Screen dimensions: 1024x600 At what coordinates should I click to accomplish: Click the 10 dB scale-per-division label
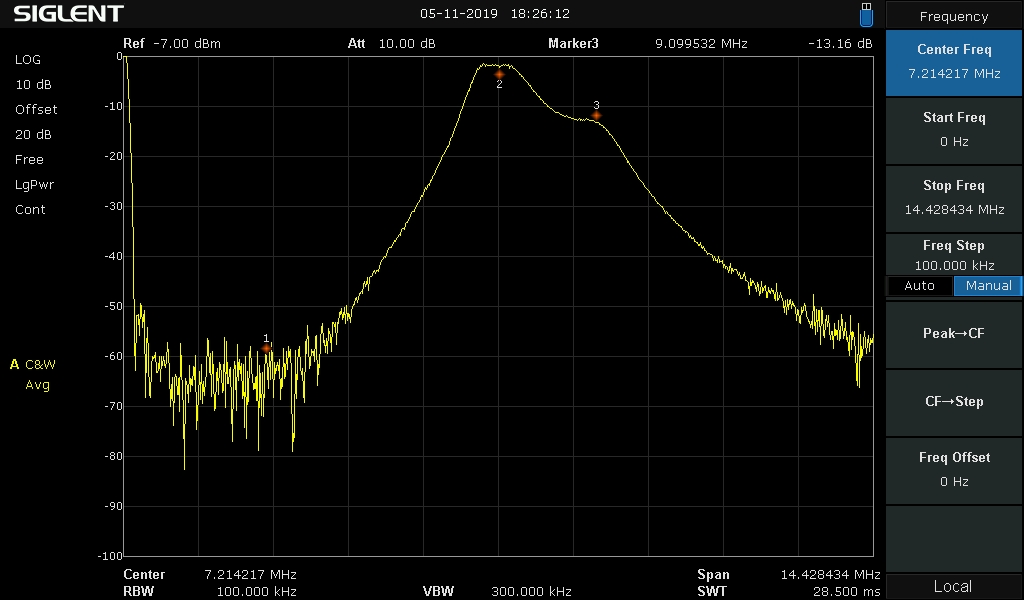[33, 85]
